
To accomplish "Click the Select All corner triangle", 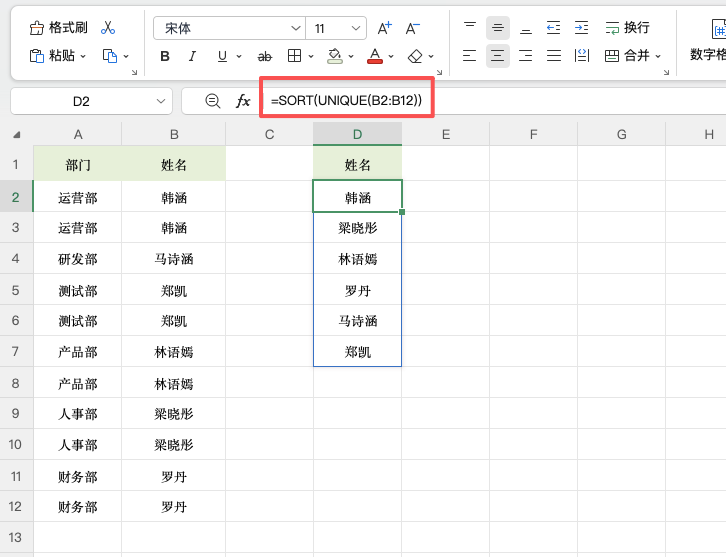I will (17, 135).
